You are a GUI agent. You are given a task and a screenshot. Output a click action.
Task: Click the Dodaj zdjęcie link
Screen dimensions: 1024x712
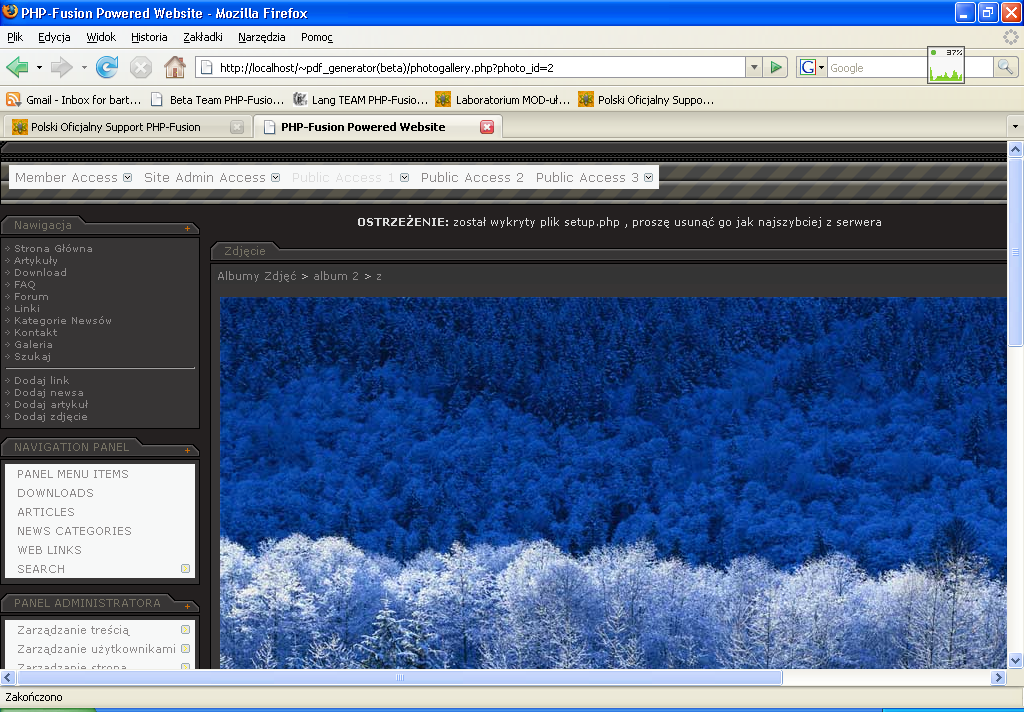[x=51, y=417]
